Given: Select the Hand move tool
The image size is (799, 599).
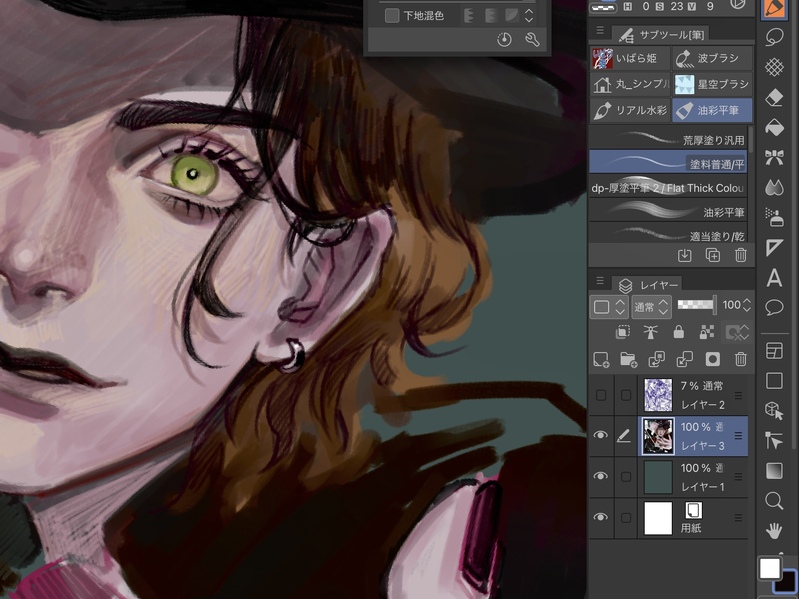Looking at the screenshot, I should 774,531.
